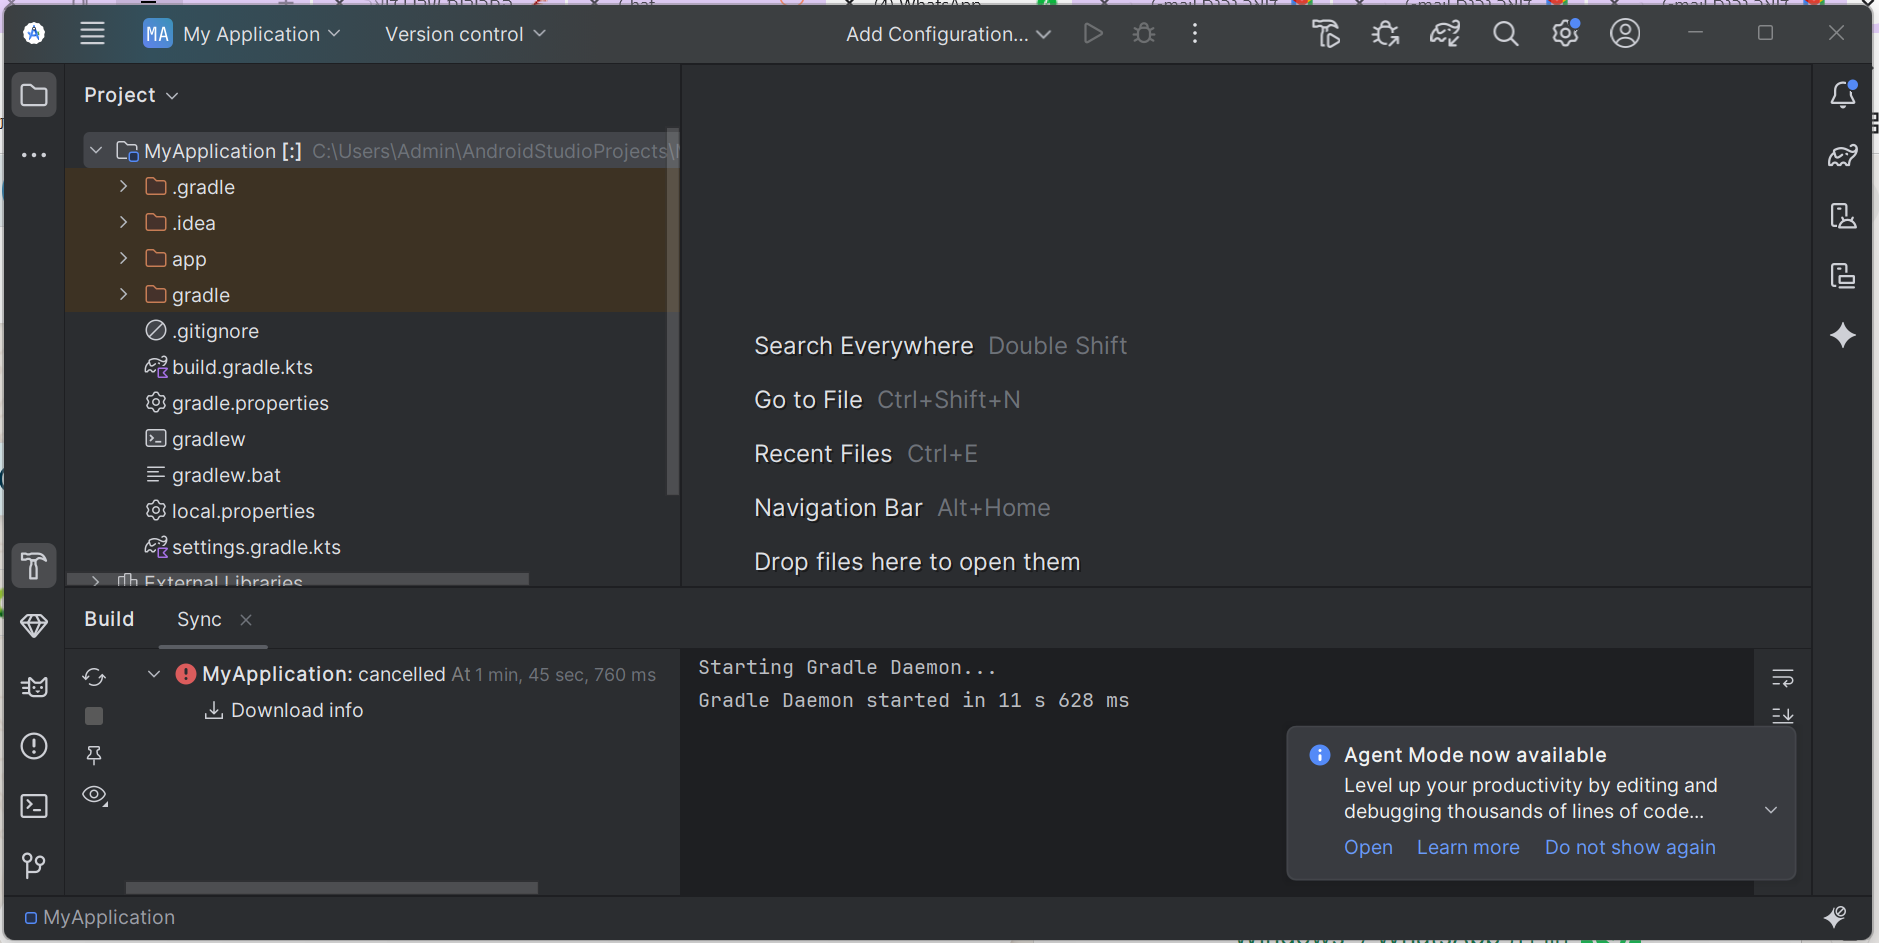
Task: Open the Gemini AI assistant panel
Action: click(1843, 335)
